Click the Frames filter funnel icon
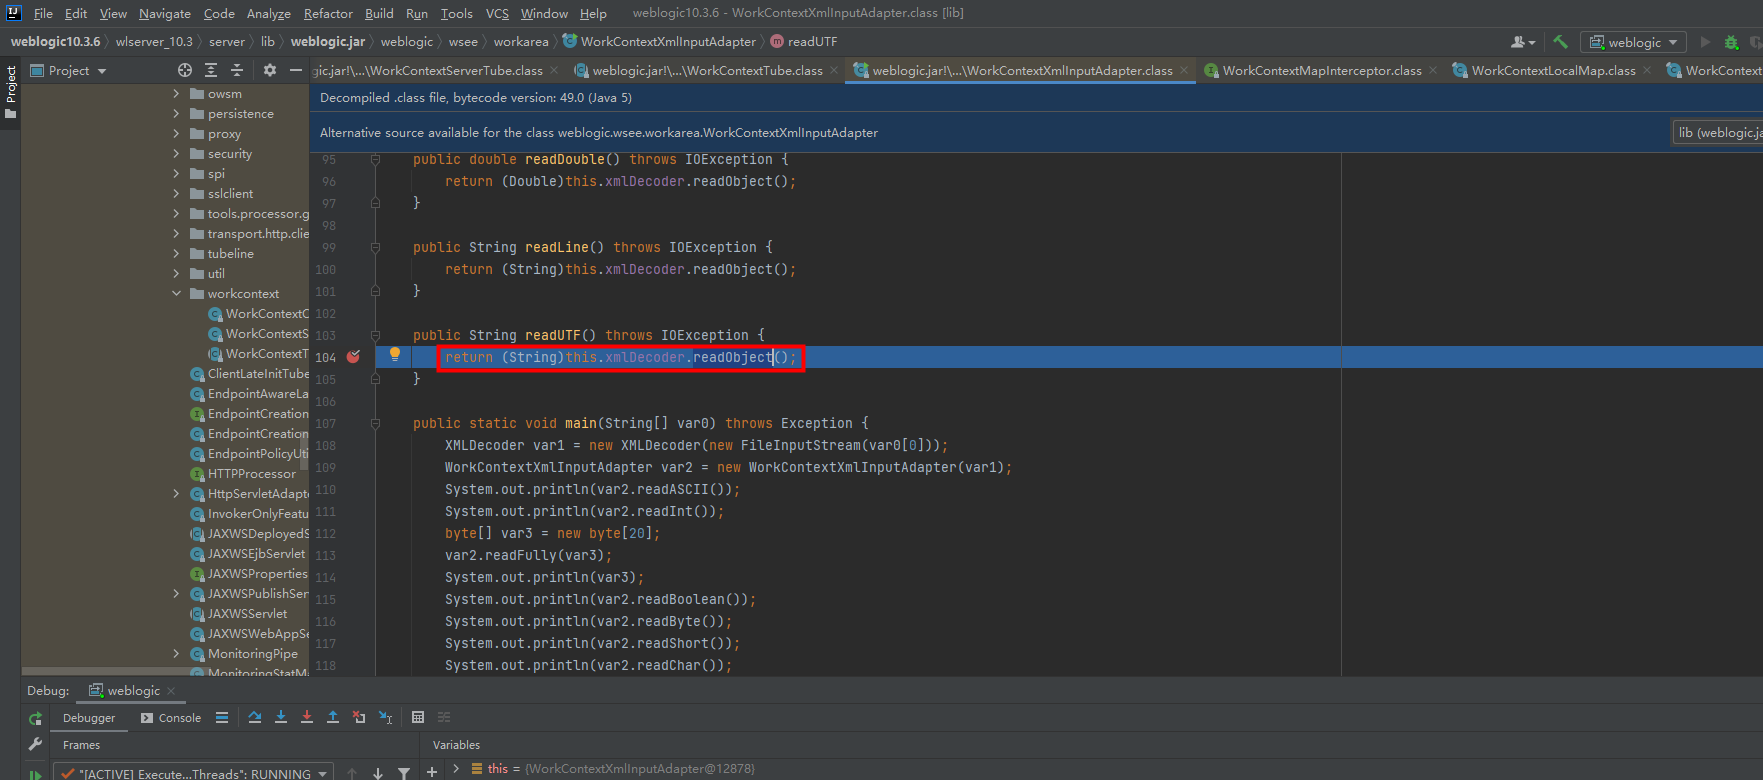Screen dimensions: 1763x780 pyautogui.click(x=404, y=773)
